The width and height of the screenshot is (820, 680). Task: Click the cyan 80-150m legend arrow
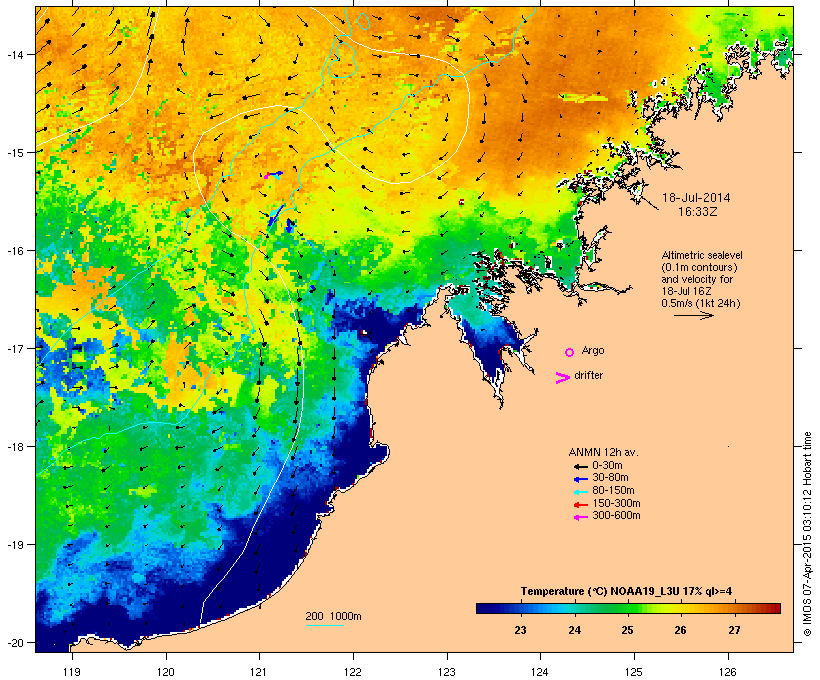580,492
